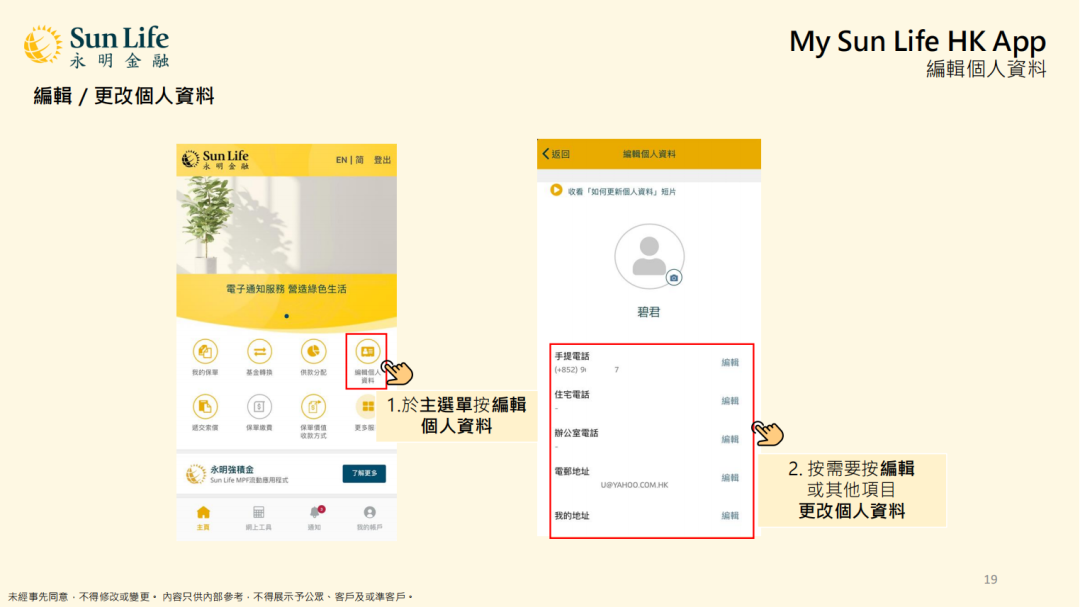Viewport: 1080px width, 607px height.
Task: Click banner 電子通知服務 營造綠色生活
Action: coord(287,289)
